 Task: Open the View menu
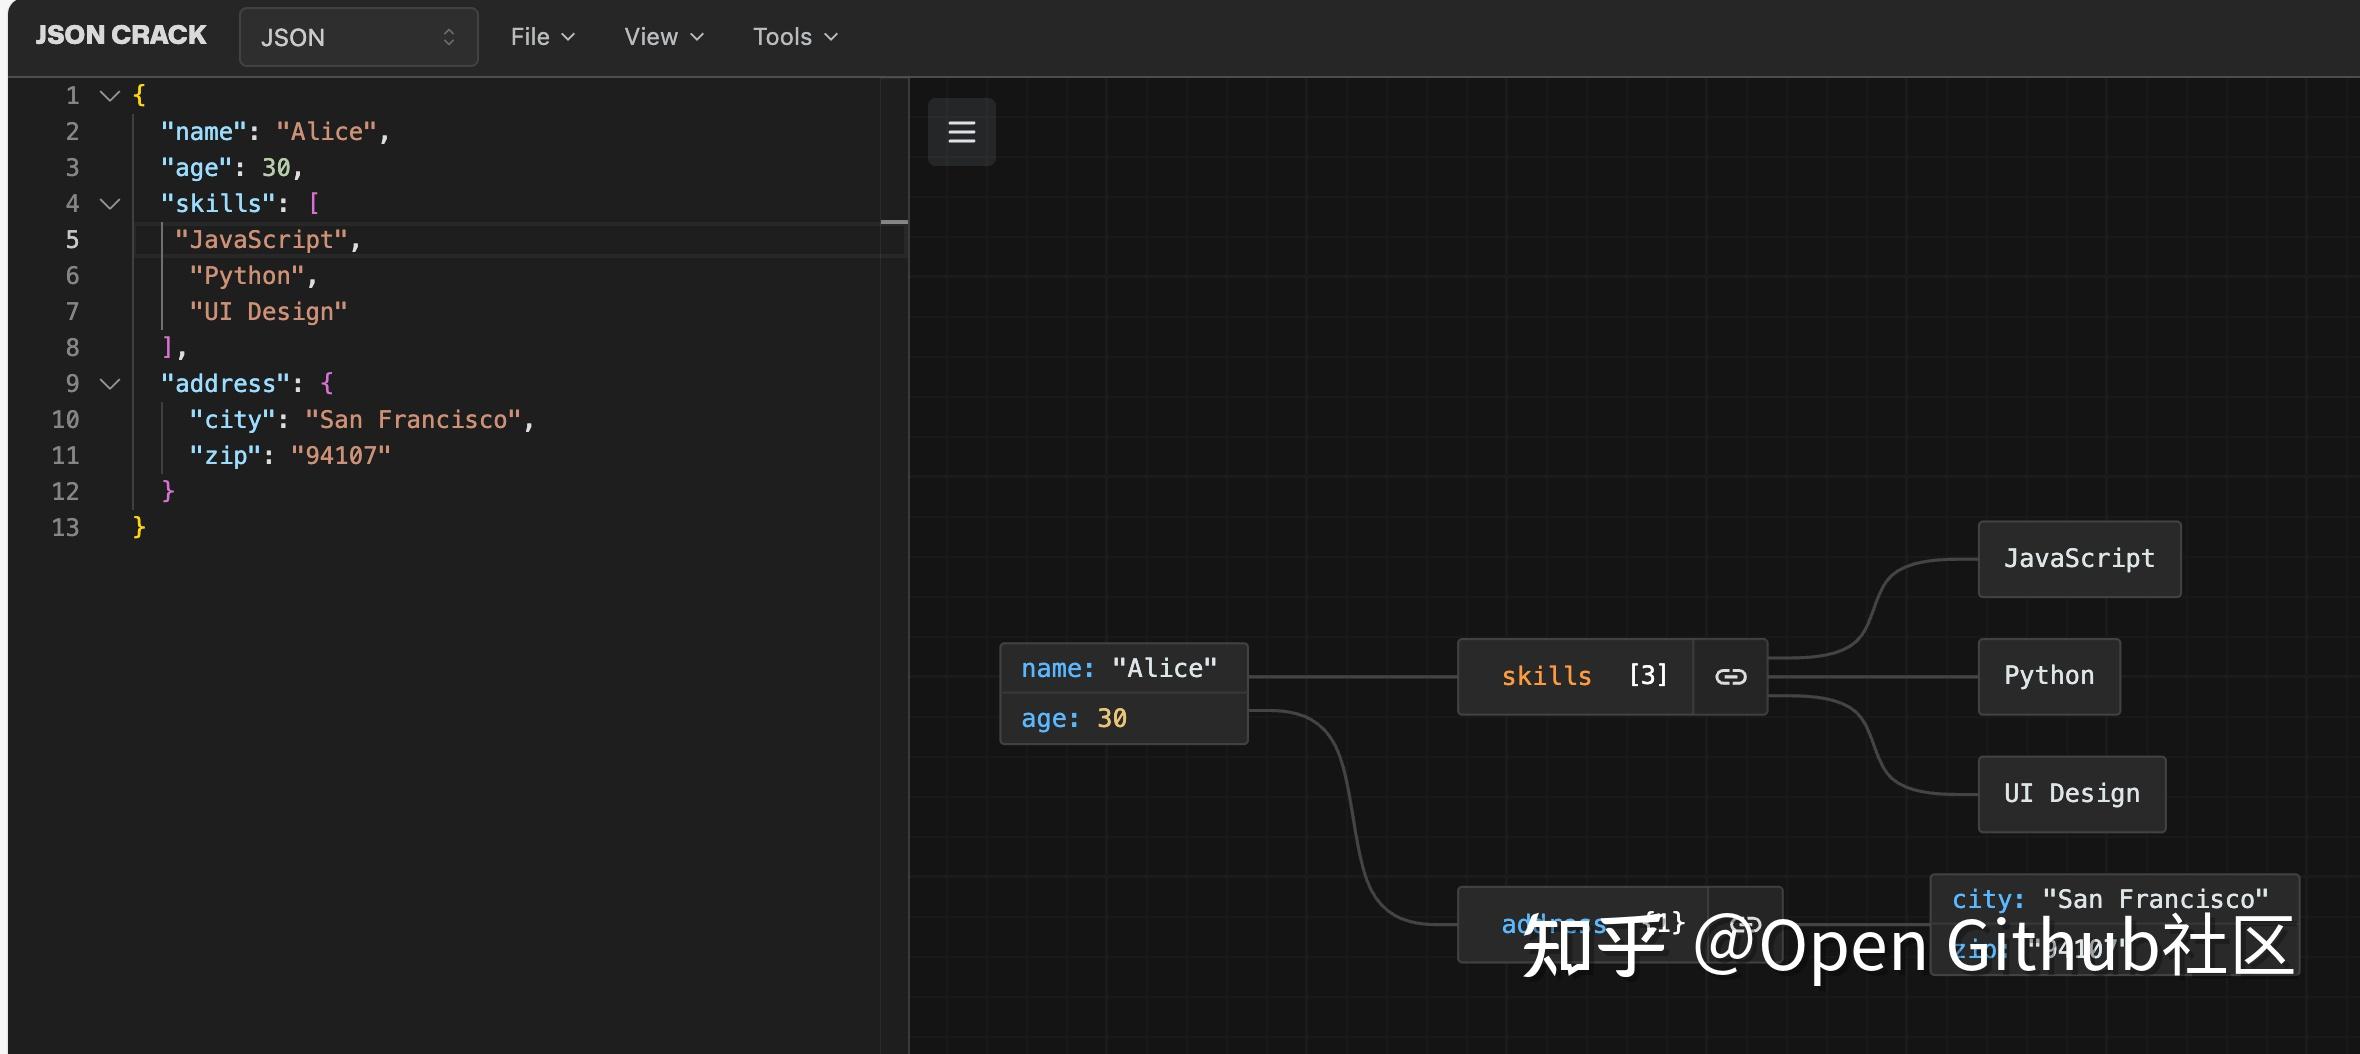(x=663, y=36)
